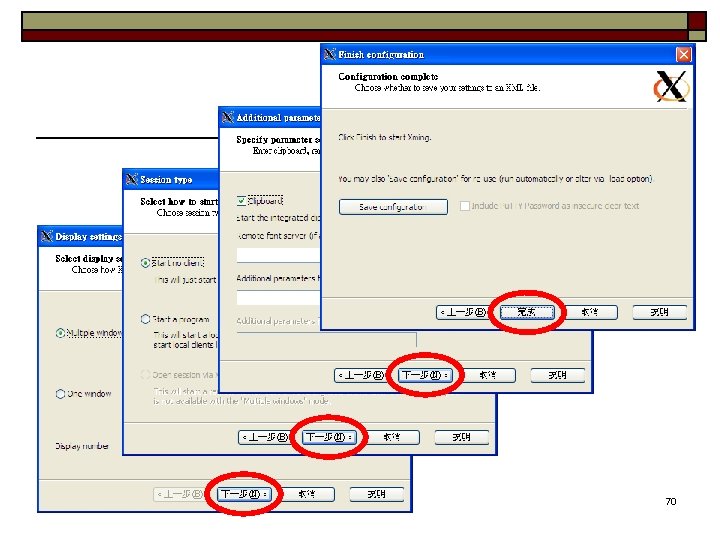Open help in Session type window
Image resolution: width=720 pixels, height=540 pixels.
point(461,437)
